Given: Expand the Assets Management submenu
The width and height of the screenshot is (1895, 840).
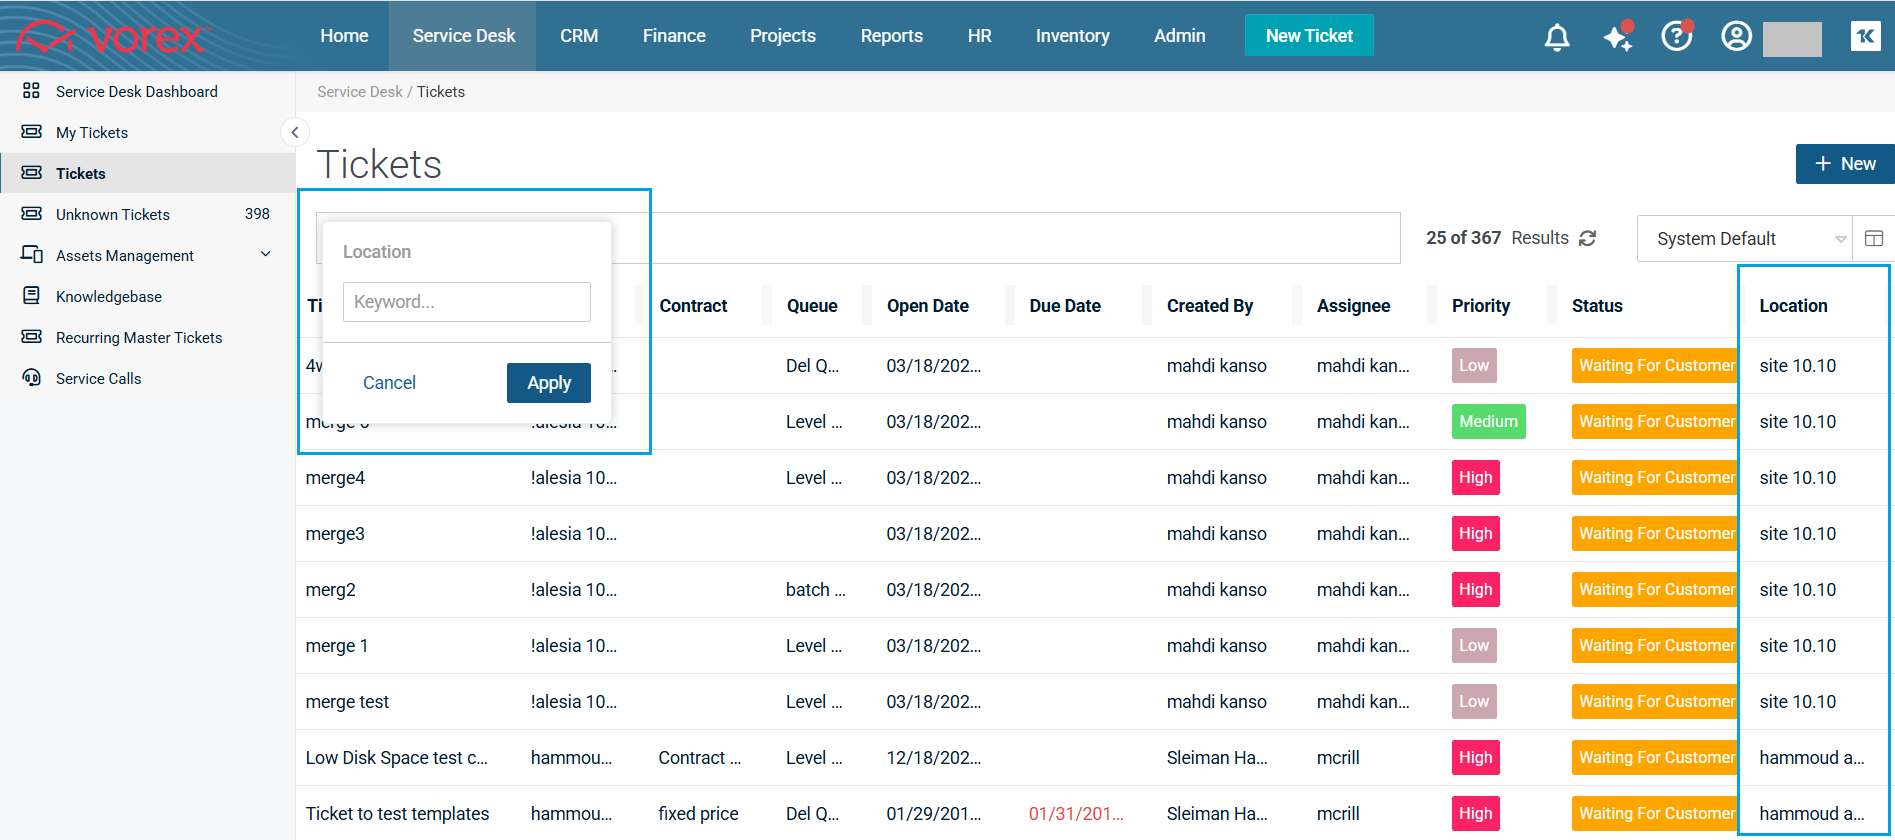Looking at the screenshot, I should [x=265, y=255].
